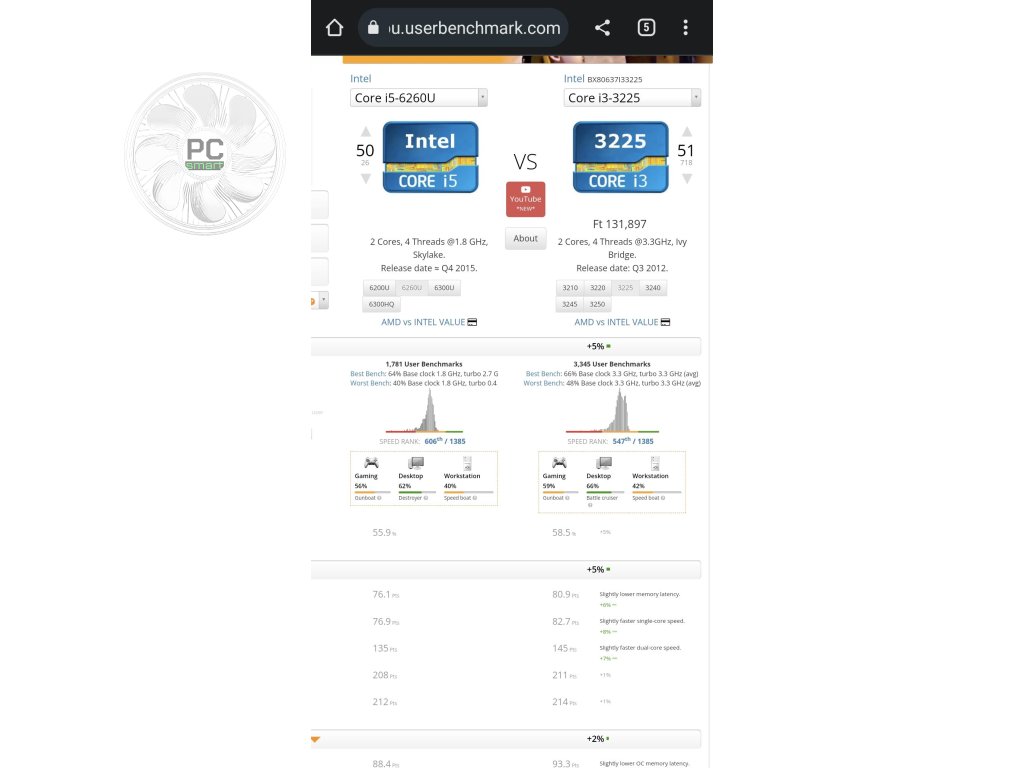Click the card icon beside left AMD vs INTEL VALUE
1024x768 pixels.
(x=472, y=322)
